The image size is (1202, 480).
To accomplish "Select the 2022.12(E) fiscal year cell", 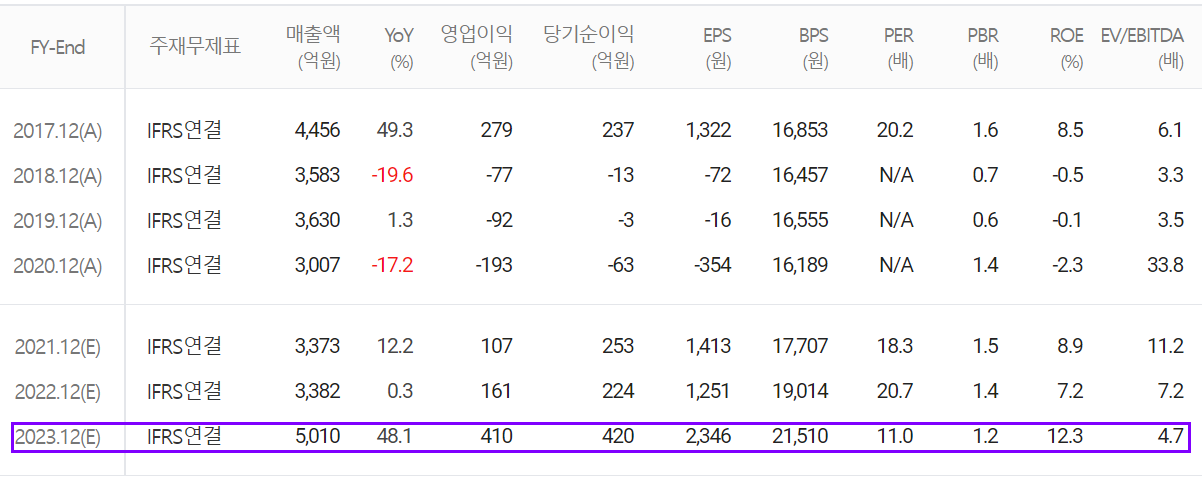I will tap(58, 391).
